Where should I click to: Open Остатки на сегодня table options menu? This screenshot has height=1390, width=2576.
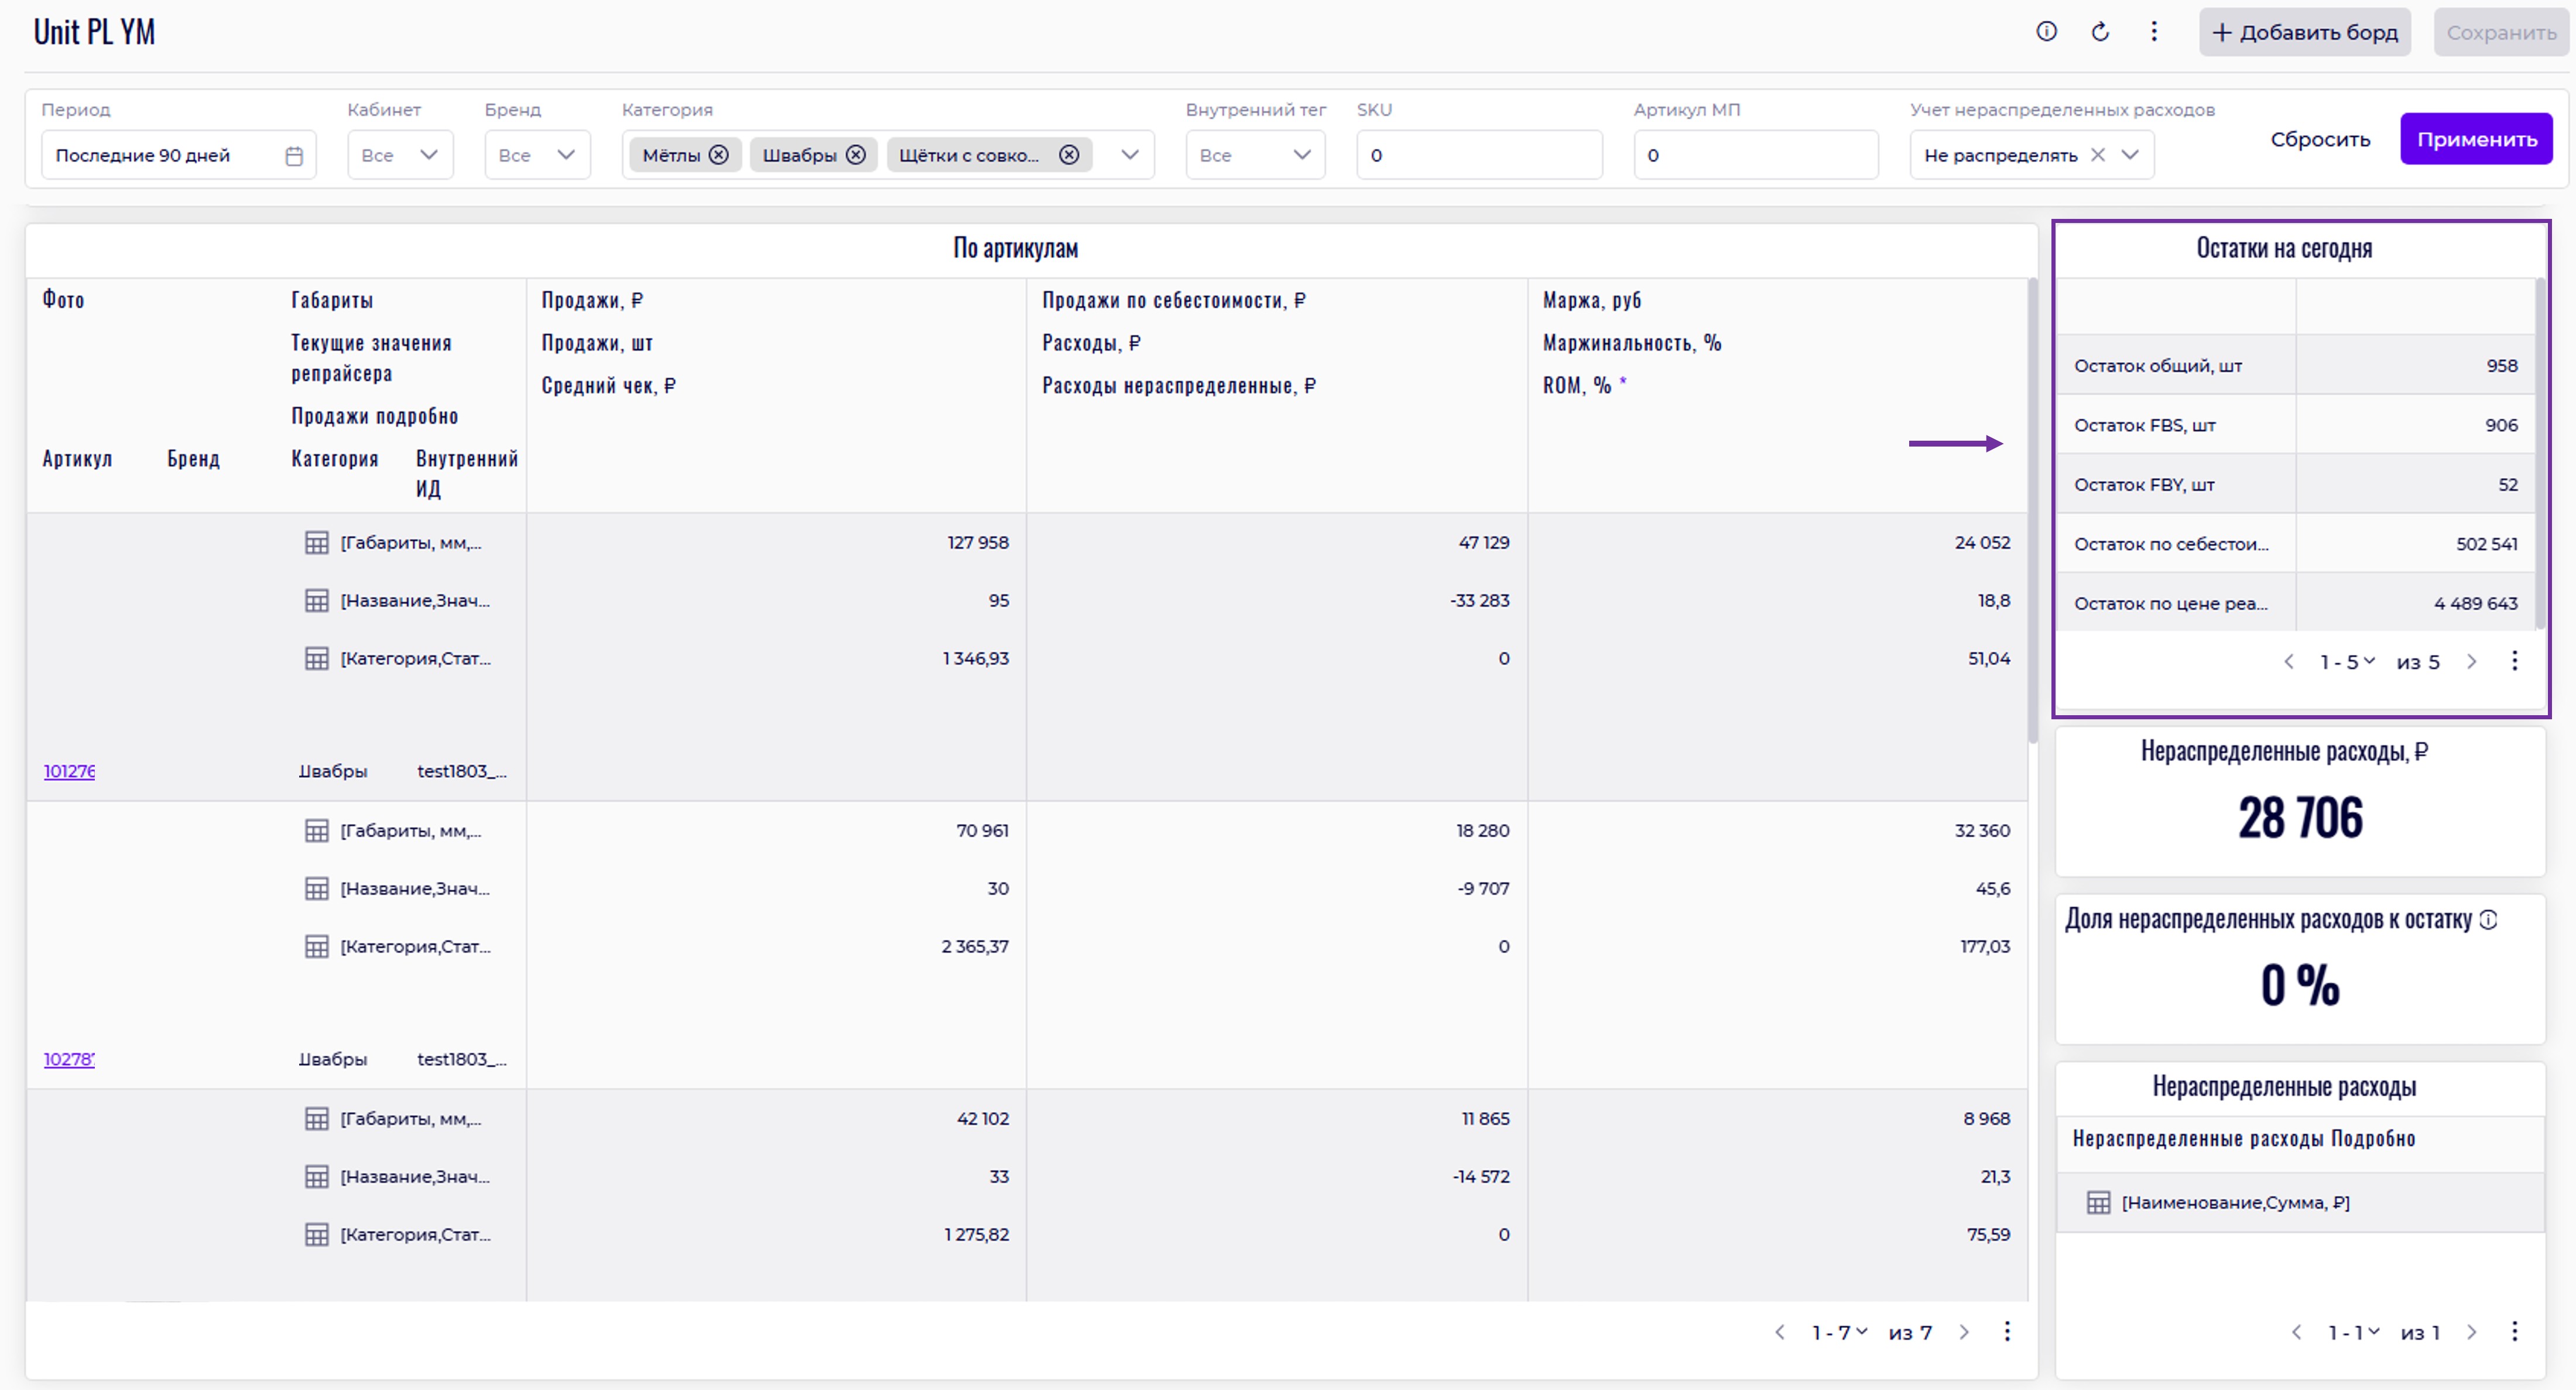coord(2514,661)
